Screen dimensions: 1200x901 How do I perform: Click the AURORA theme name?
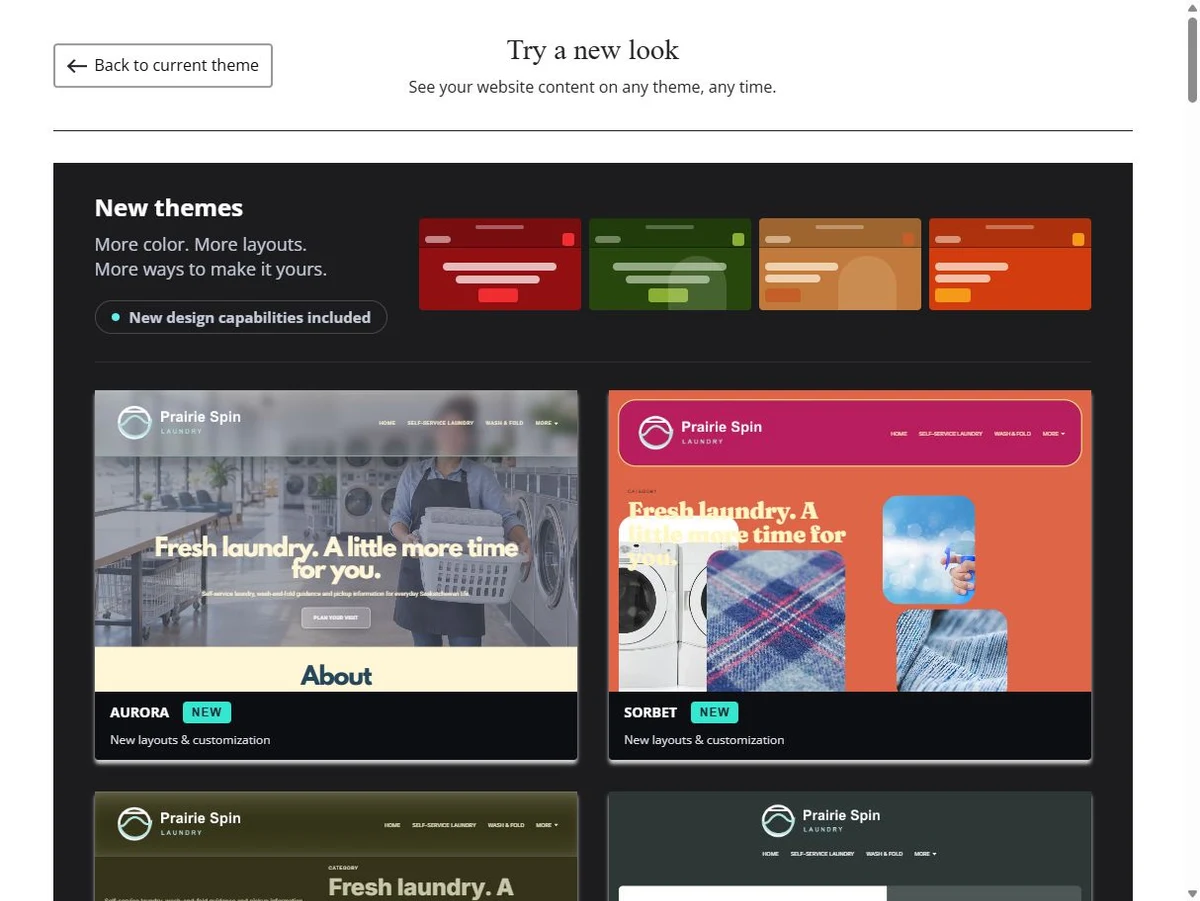[x=139, y=713]
